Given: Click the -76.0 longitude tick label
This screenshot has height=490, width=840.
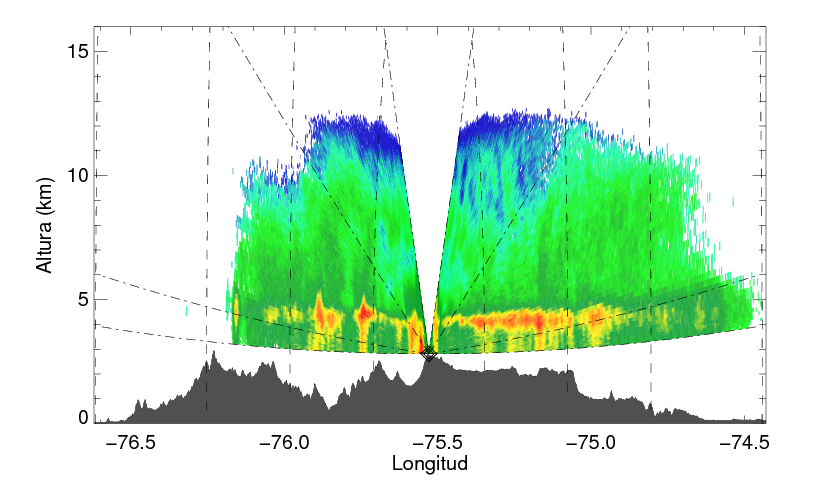Looking at the screenshot, I should [x=285, y=443].
